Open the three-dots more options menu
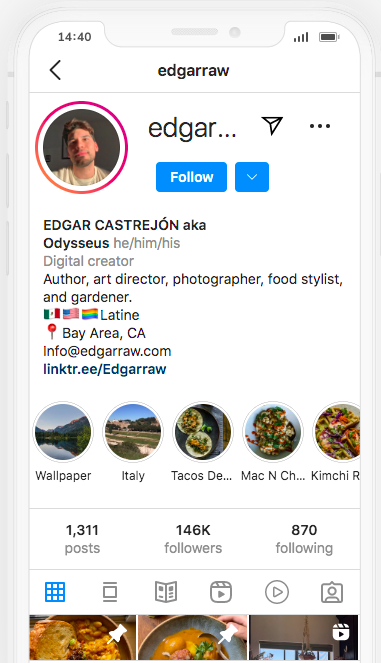Viewport: 381px width, 663px height. 320,126
